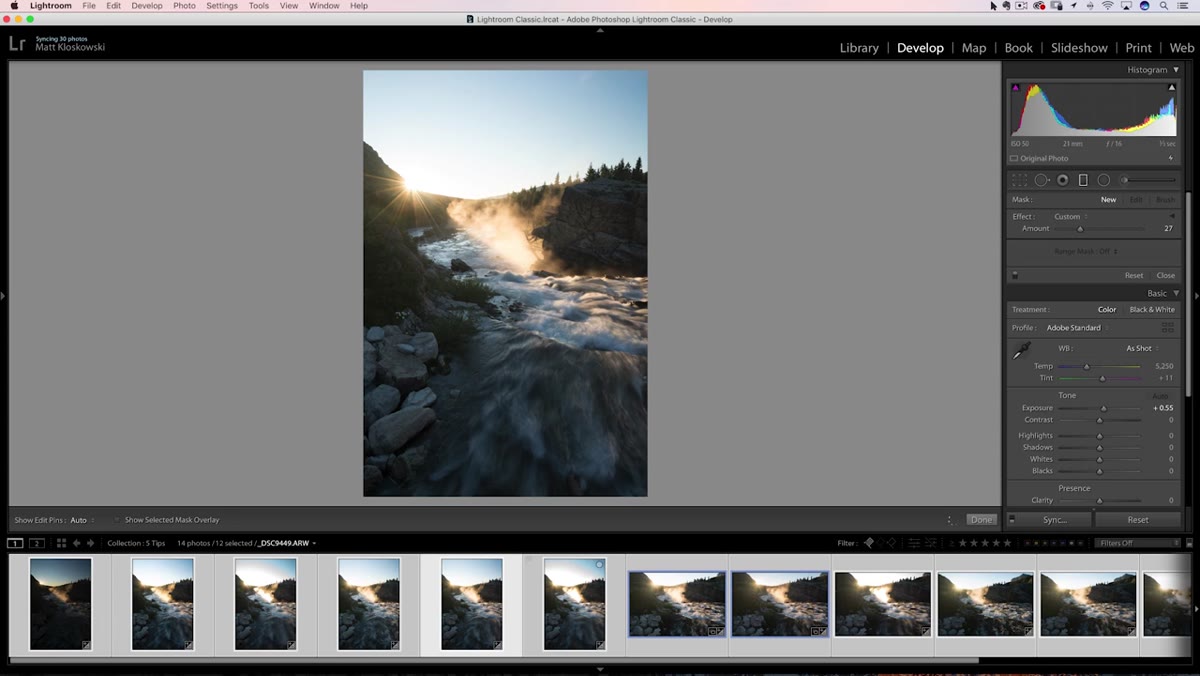Toggle the highlight clipping indicator in Histogram

(1172, 88)
